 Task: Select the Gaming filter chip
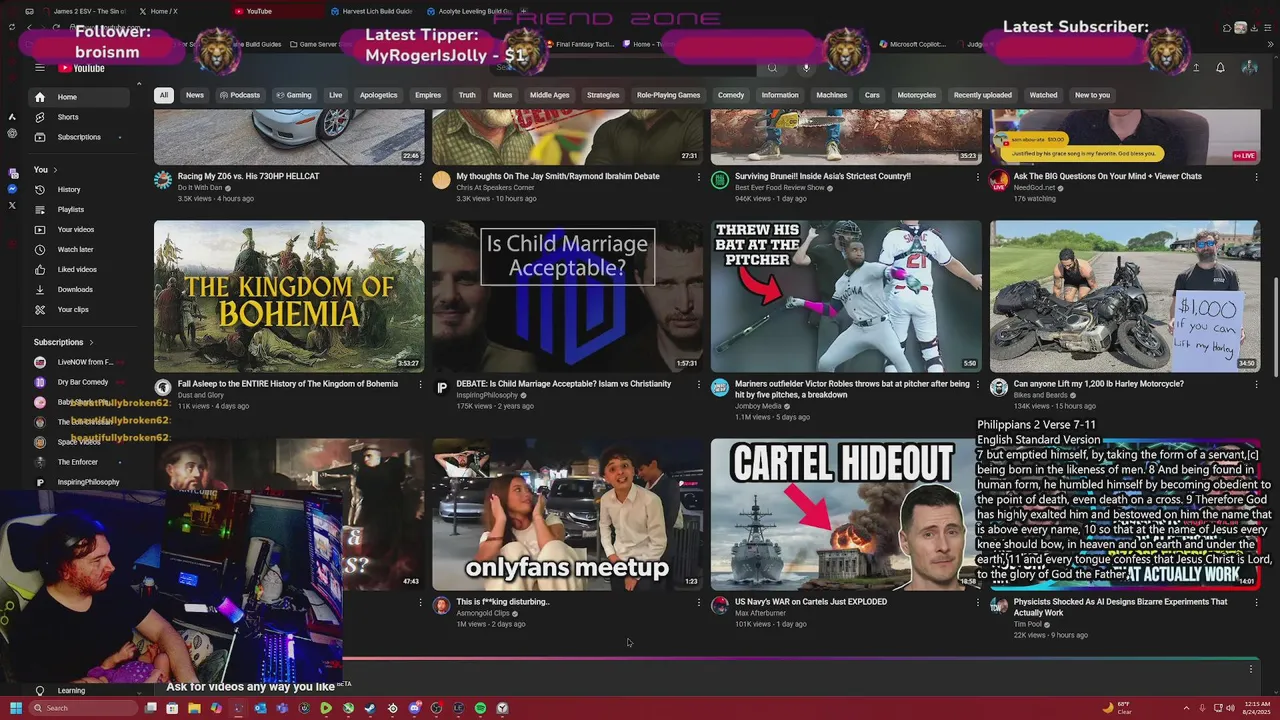[x=294, y=95]
